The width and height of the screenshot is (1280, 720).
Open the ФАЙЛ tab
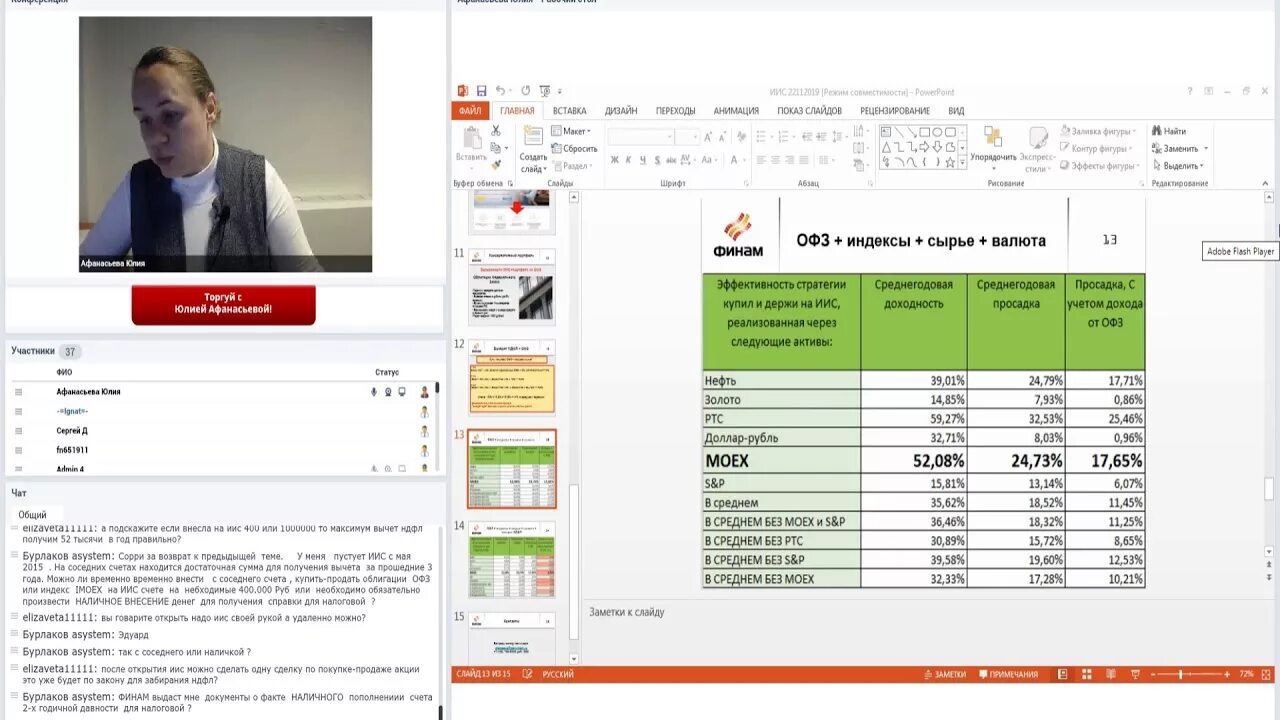[470, 111]
